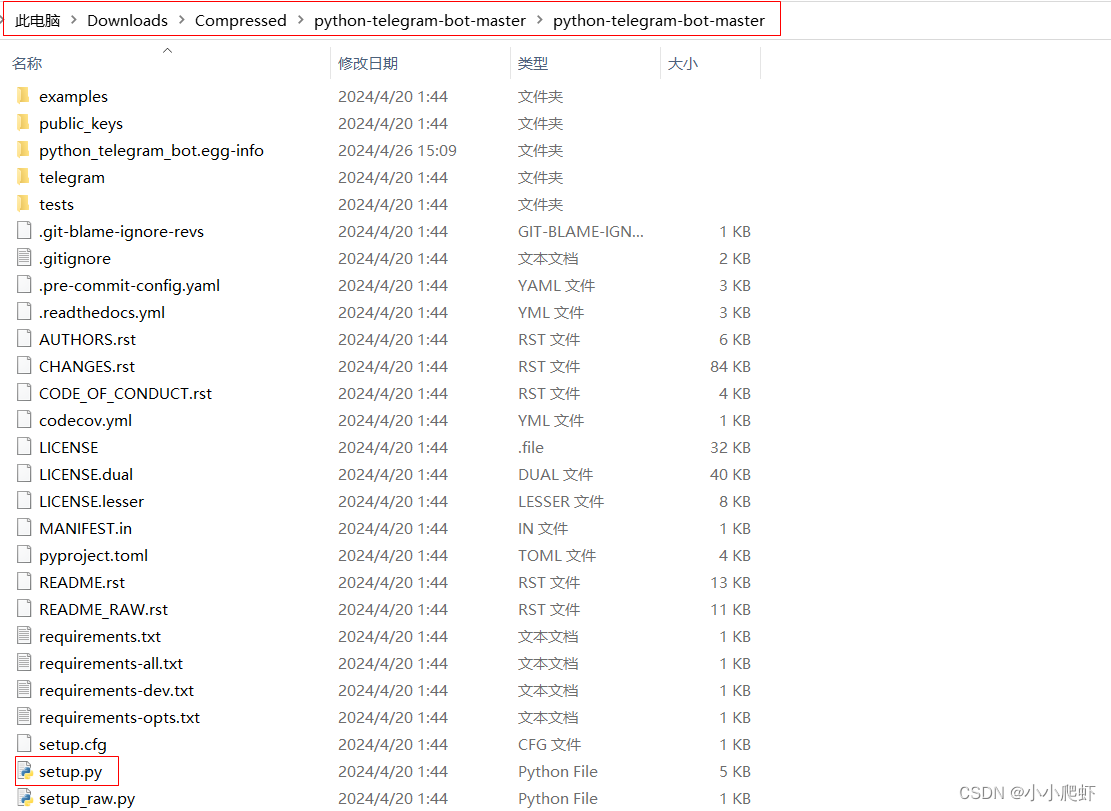1111x811 pixels.
Task: Click the .git-blame-ignore-revs file icon
Action: (24, 231)
